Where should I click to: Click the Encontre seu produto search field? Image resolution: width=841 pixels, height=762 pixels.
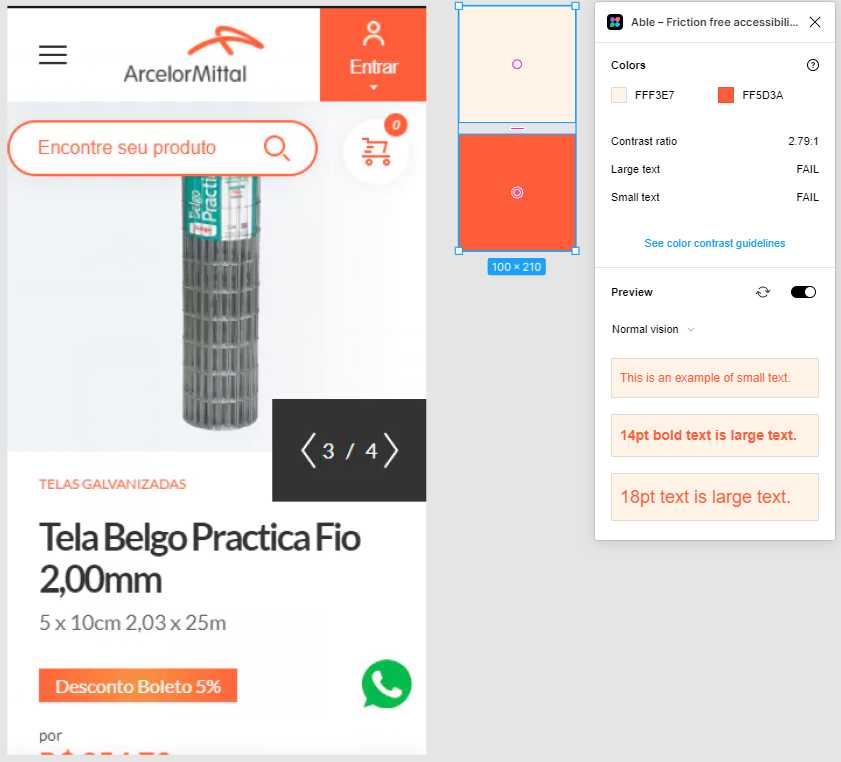click(x=163, y=148)
